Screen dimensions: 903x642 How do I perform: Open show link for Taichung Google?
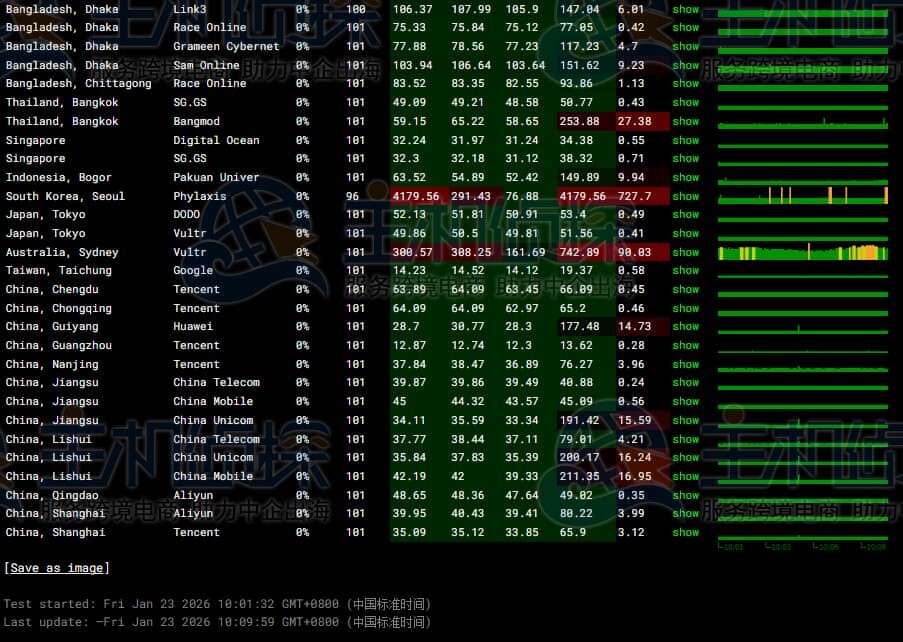(685, 270)
